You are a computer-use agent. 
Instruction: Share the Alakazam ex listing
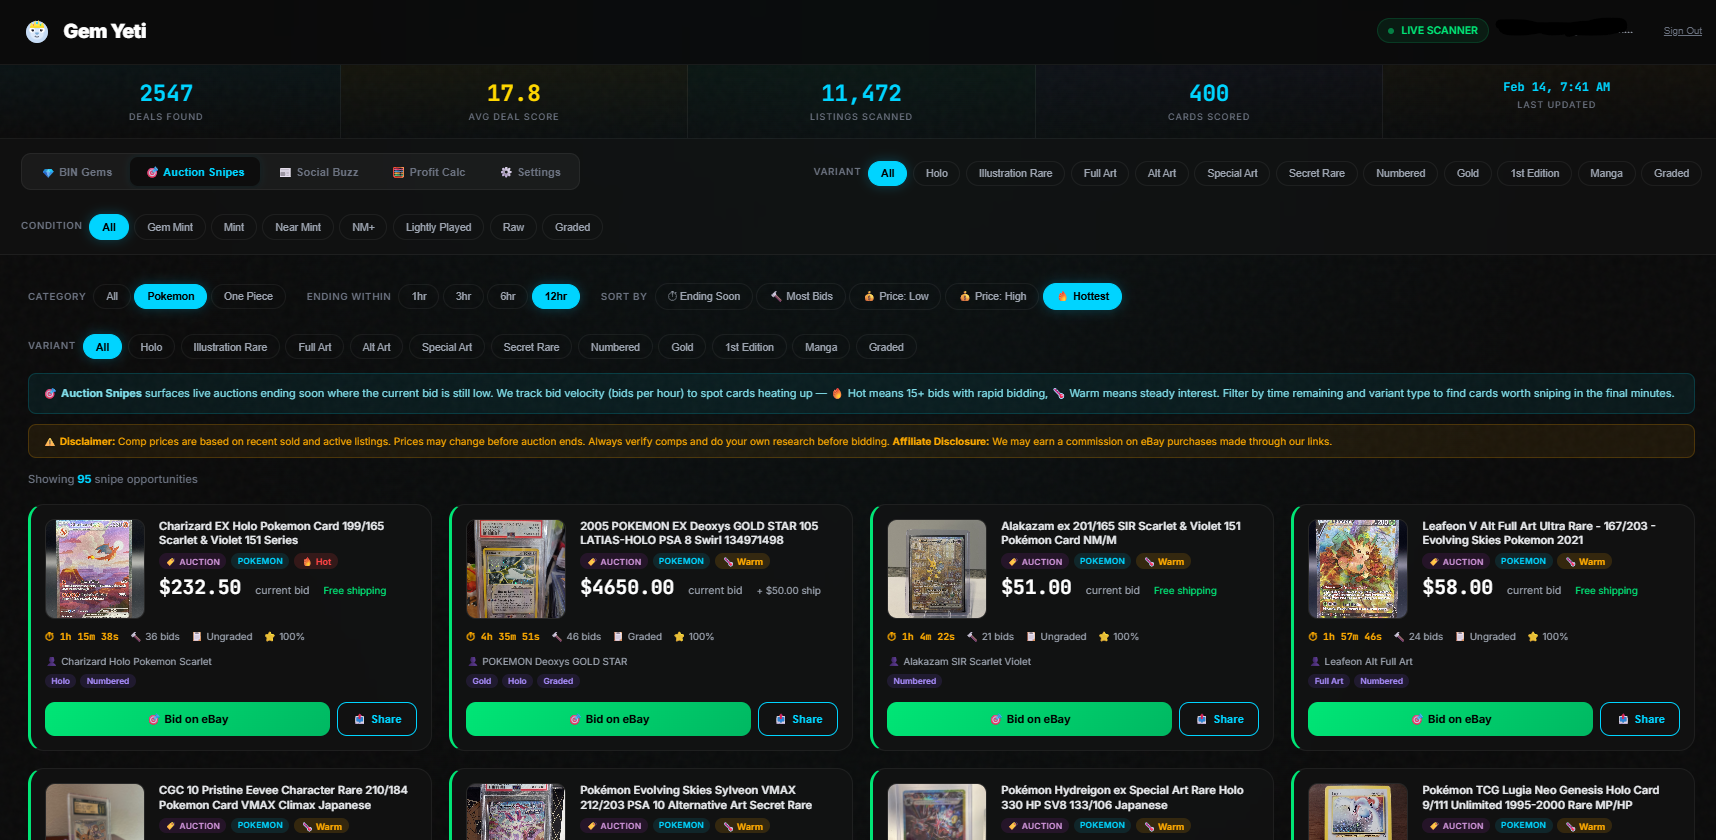click(x=1219, y=719)
